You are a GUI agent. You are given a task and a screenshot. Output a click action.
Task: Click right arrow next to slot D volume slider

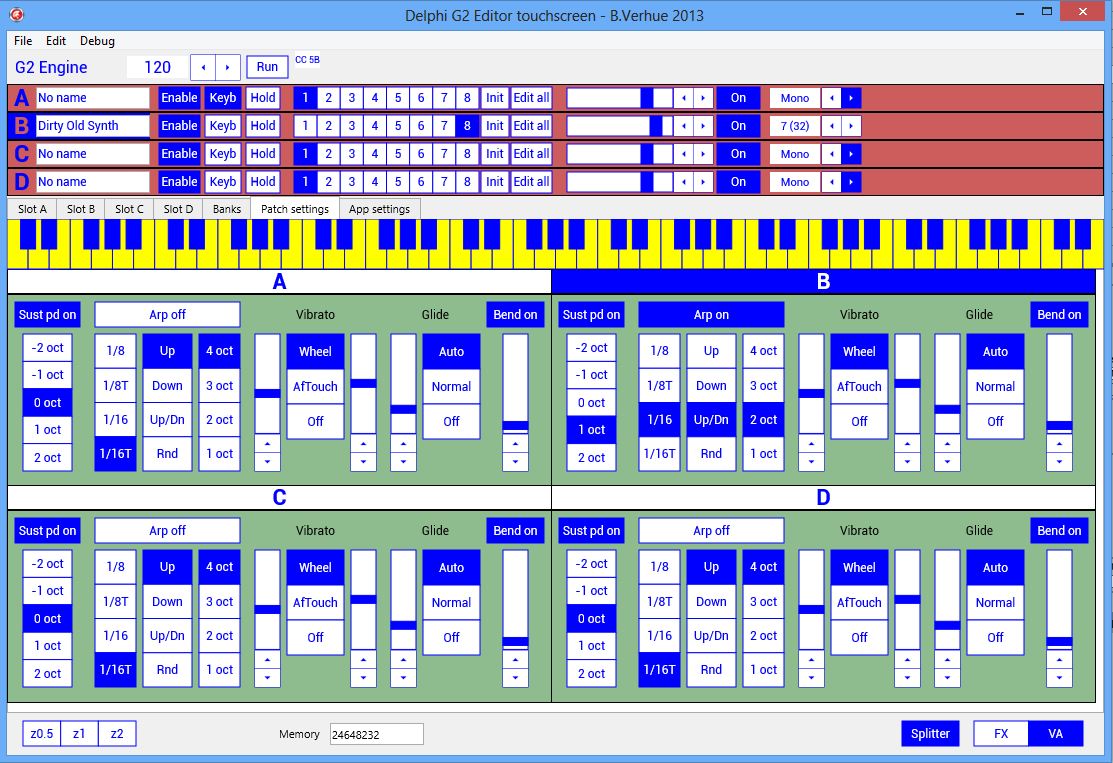tap(704, 182)
